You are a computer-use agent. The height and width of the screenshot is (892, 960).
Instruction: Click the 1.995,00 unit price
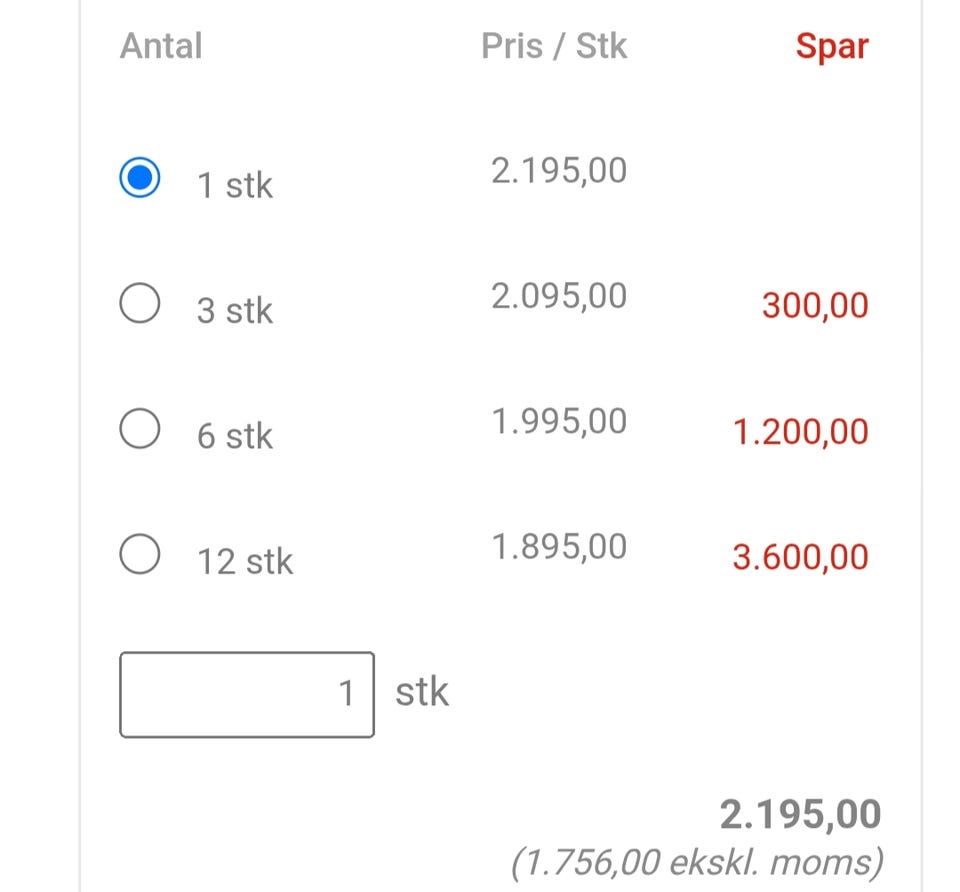559,421
